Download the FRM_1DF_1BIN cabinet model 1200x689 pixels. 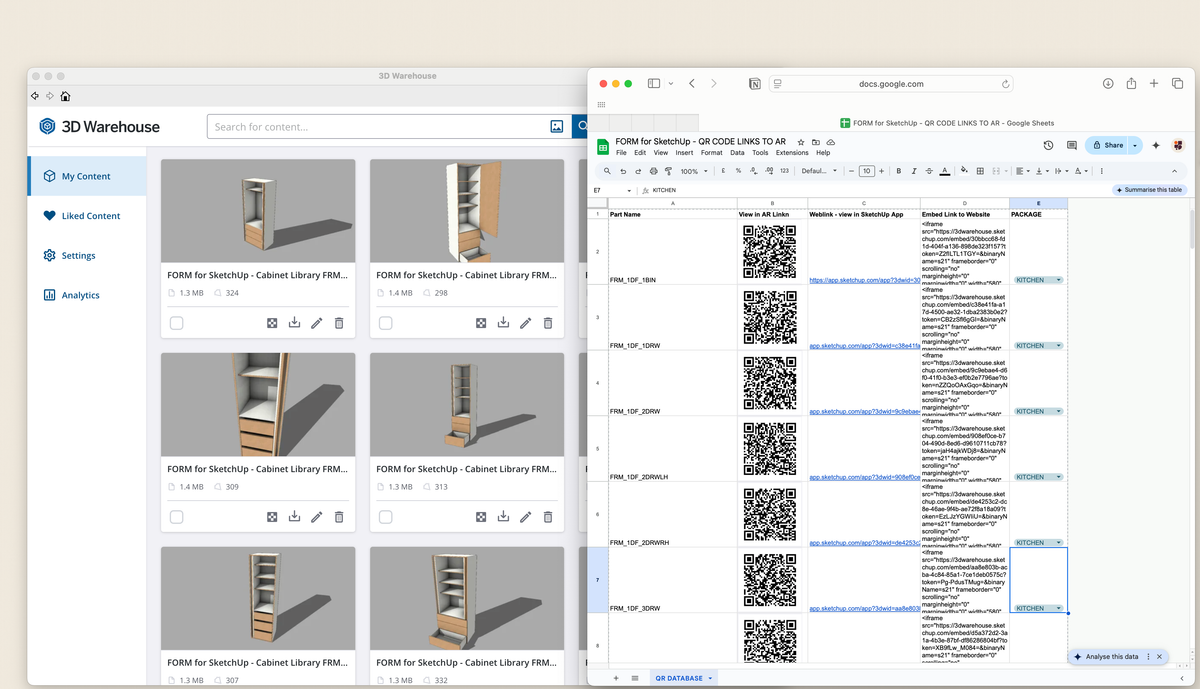pos(294,322)
